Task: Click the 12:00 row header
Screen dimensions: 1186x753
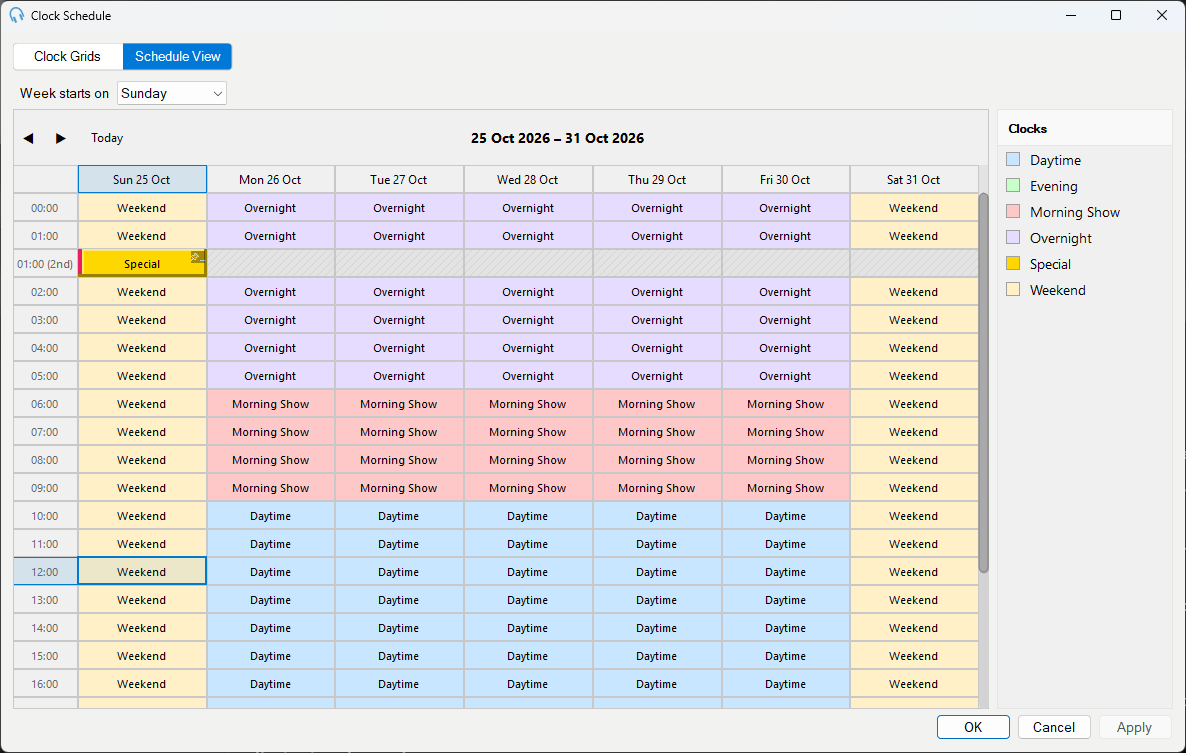Action: pyautogui.click(x=45, y=572)
